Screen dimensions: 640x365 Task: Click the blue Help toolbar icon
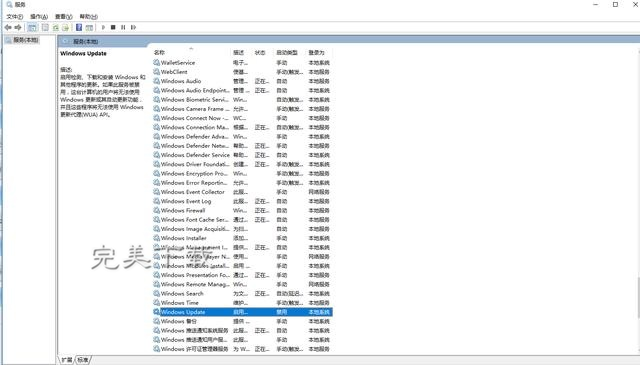coord(79,27)
